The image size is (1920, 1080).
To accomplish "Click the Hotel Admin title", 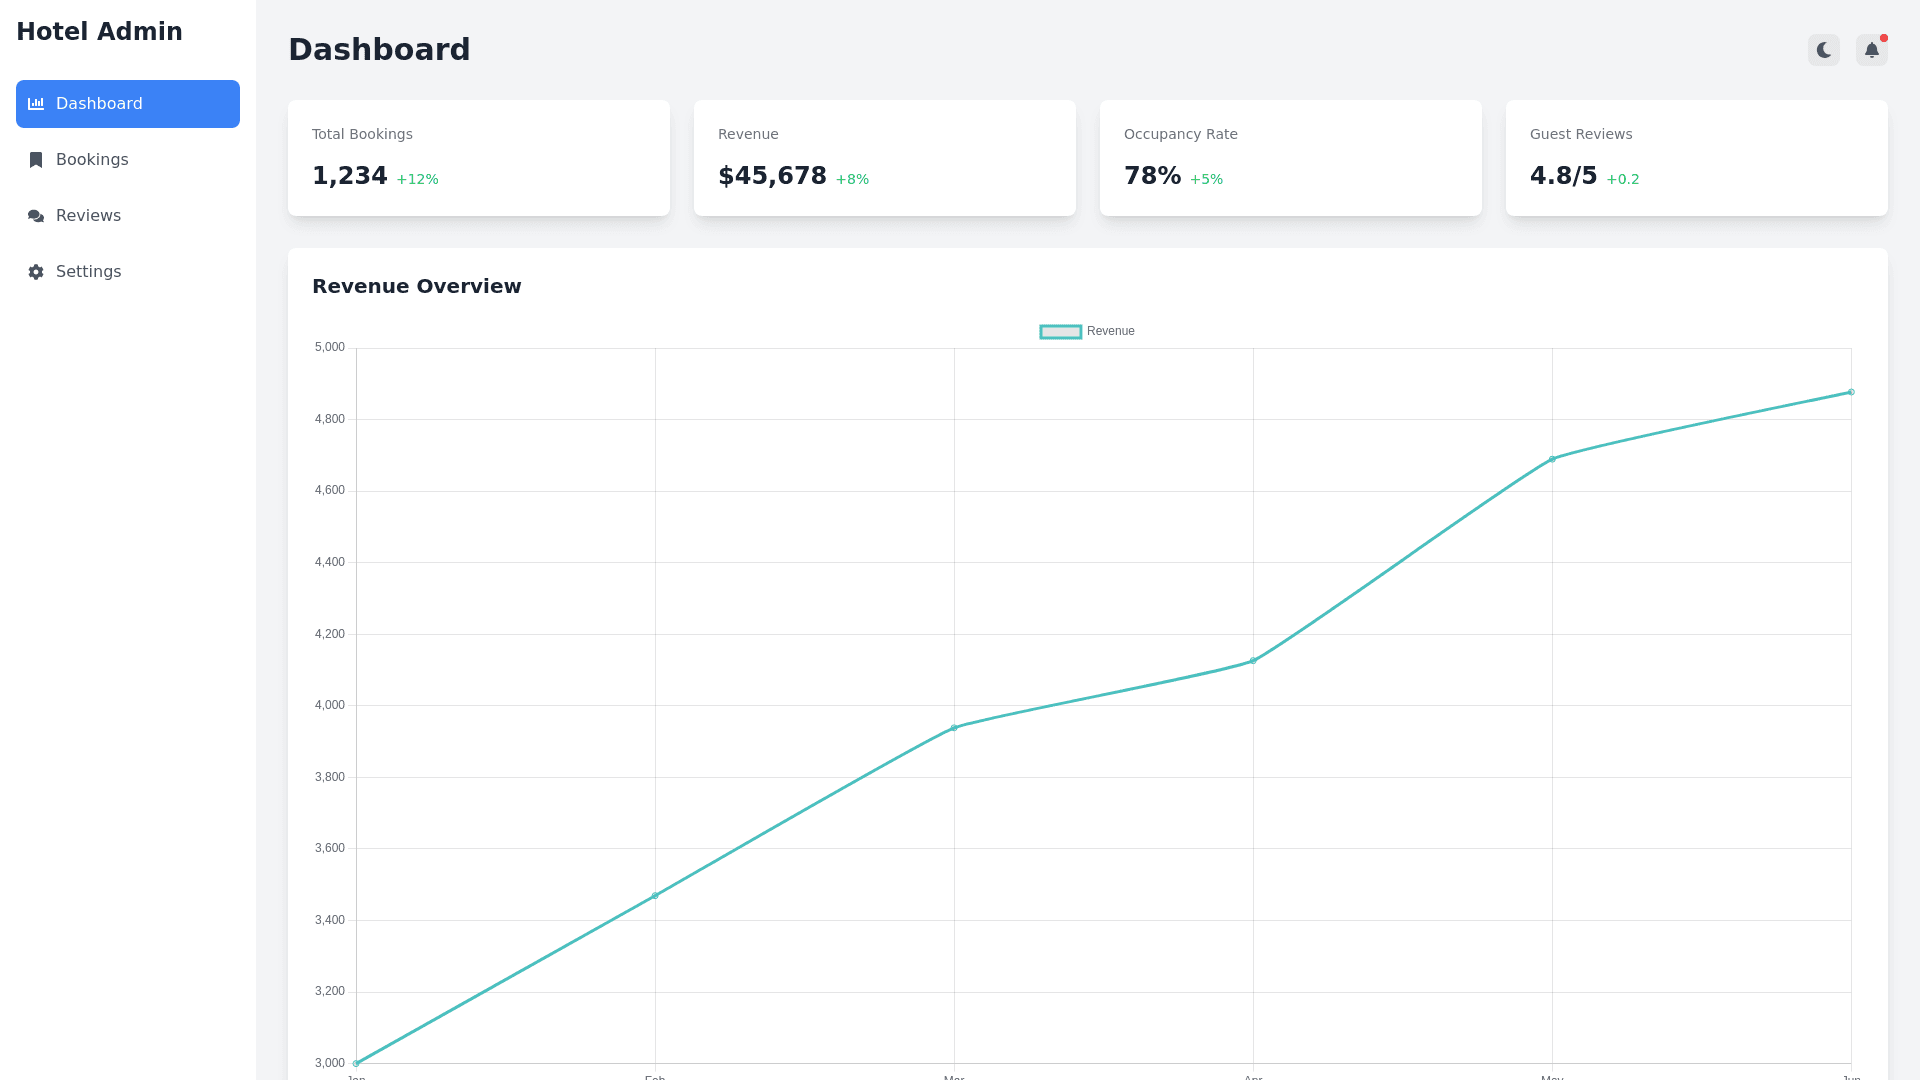I will click(99, 32).
